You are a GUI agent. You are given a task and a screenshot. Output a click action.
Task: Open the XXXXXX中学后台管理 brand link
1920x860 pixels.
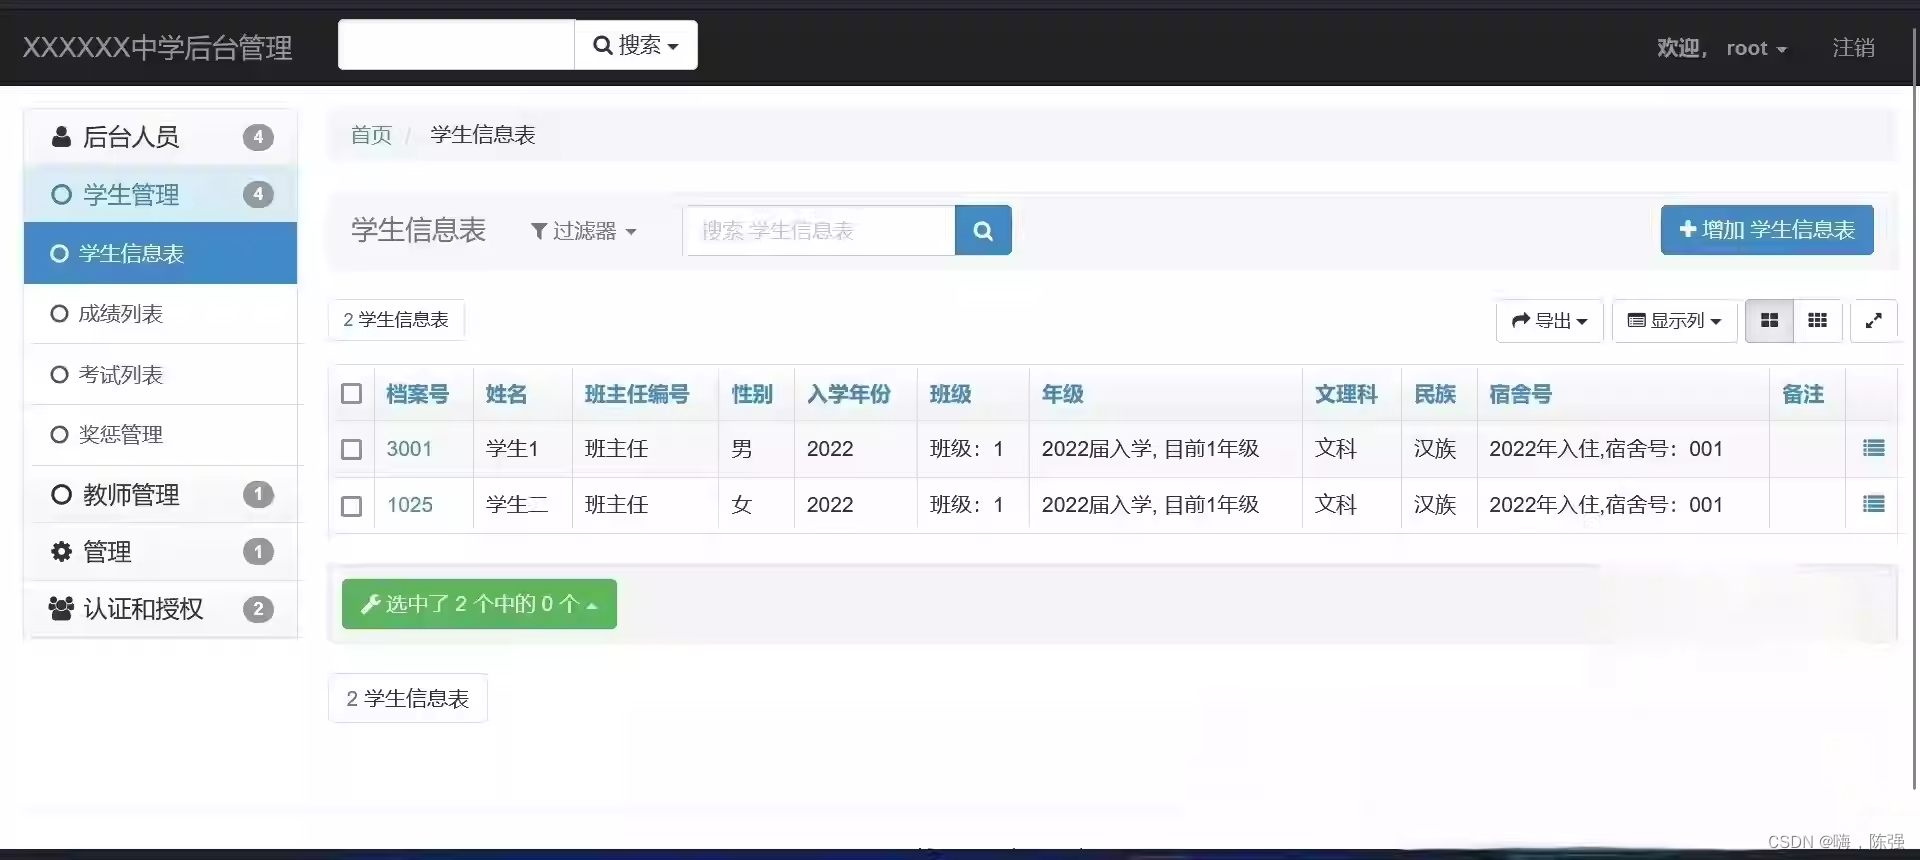coord(158,47)
